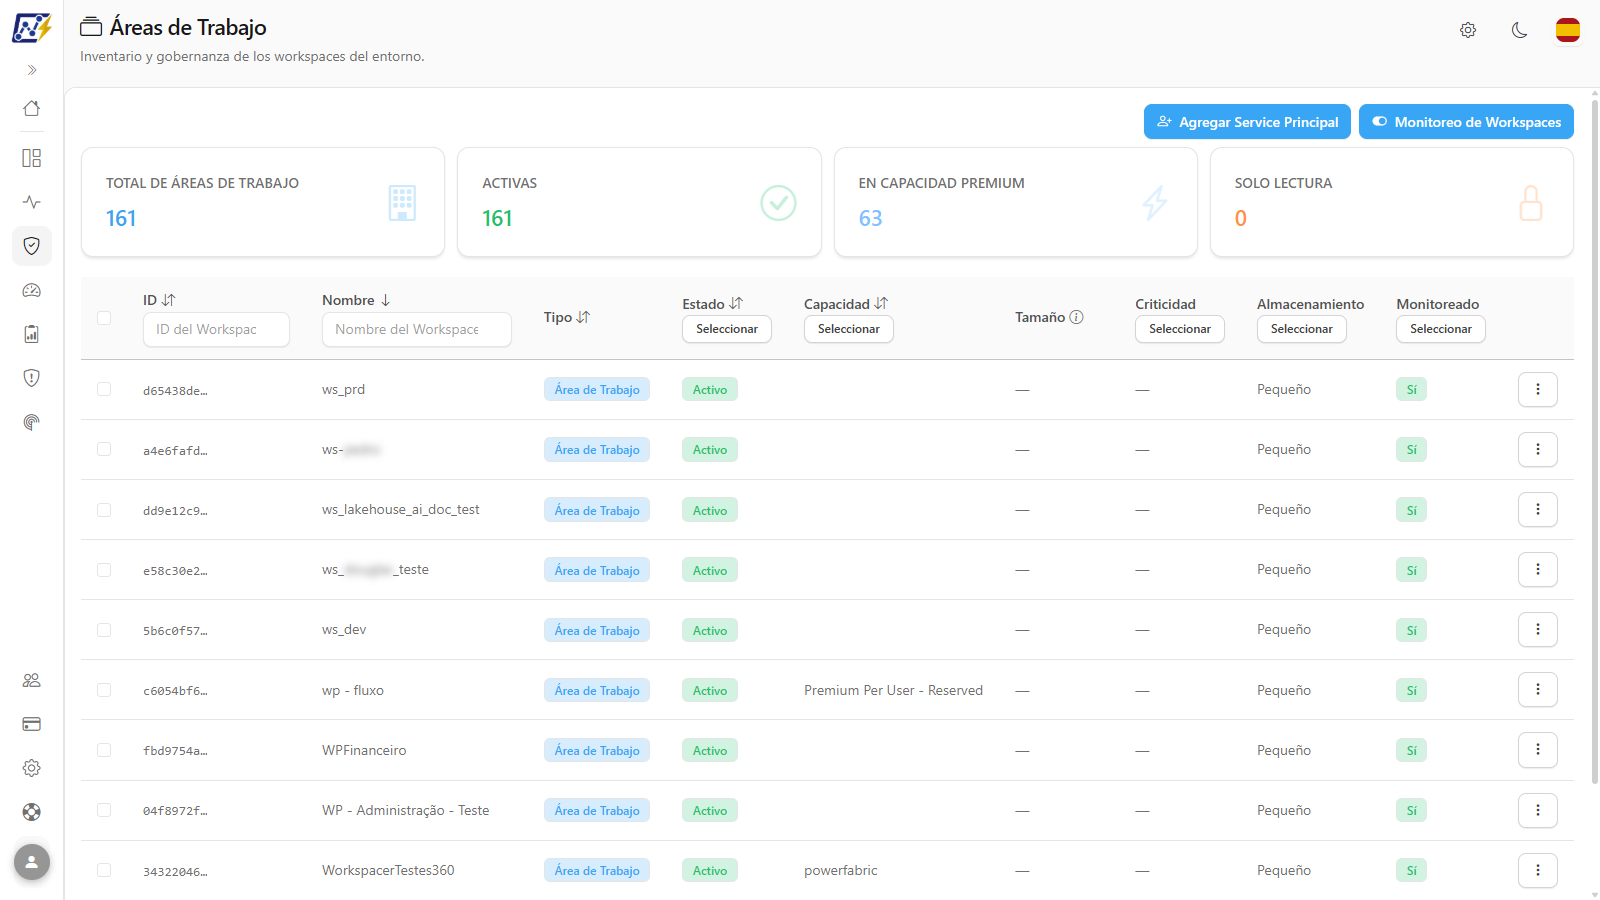Open Monitoreo de Workspaces
Viewport: 1600px width, 900px height.
pyautogui.click(x=1466, y=122)
